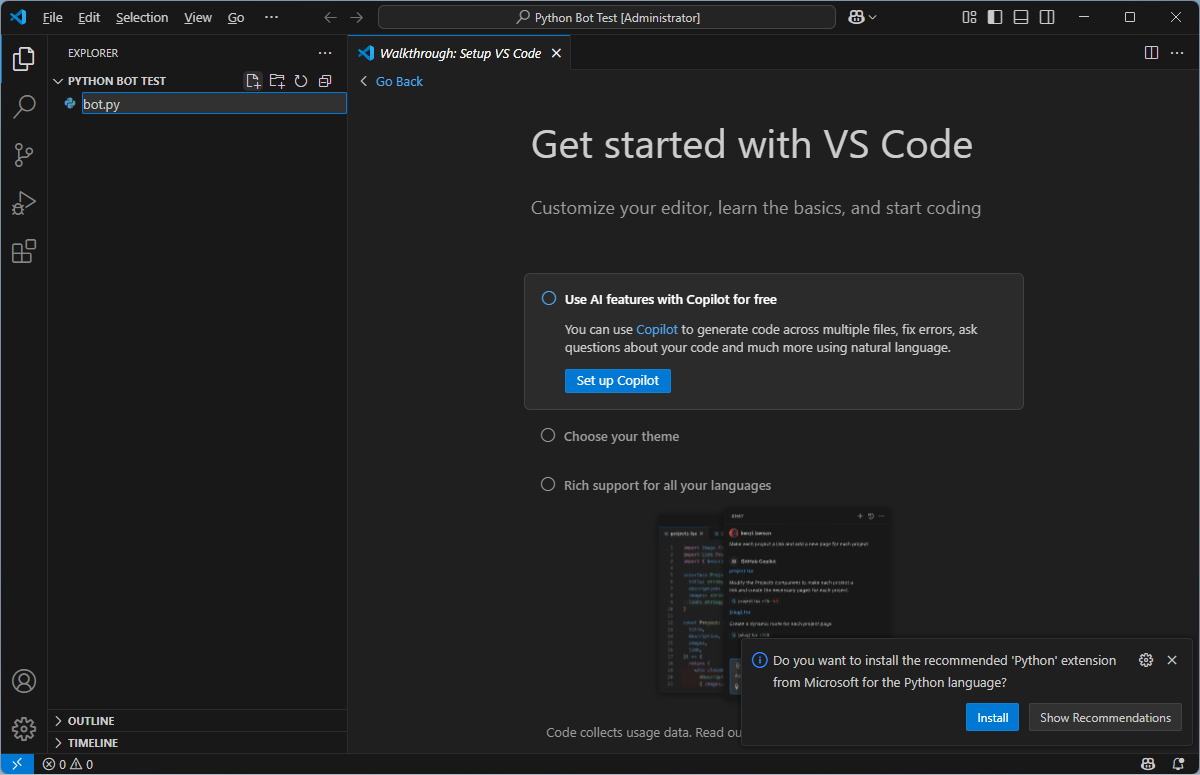Viewport: 1200px width, 775px height.
Task: Click the 'Get started with VS Code' heading
Action: (752, 145)
